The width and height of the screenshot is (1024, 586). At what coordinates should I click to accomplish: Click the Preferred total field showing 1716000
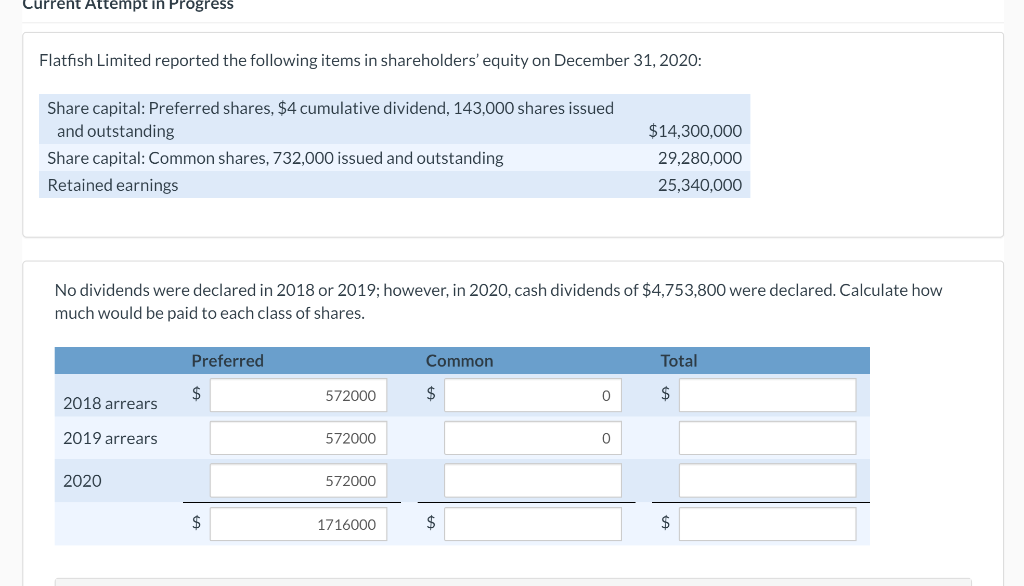coord(298,524)
